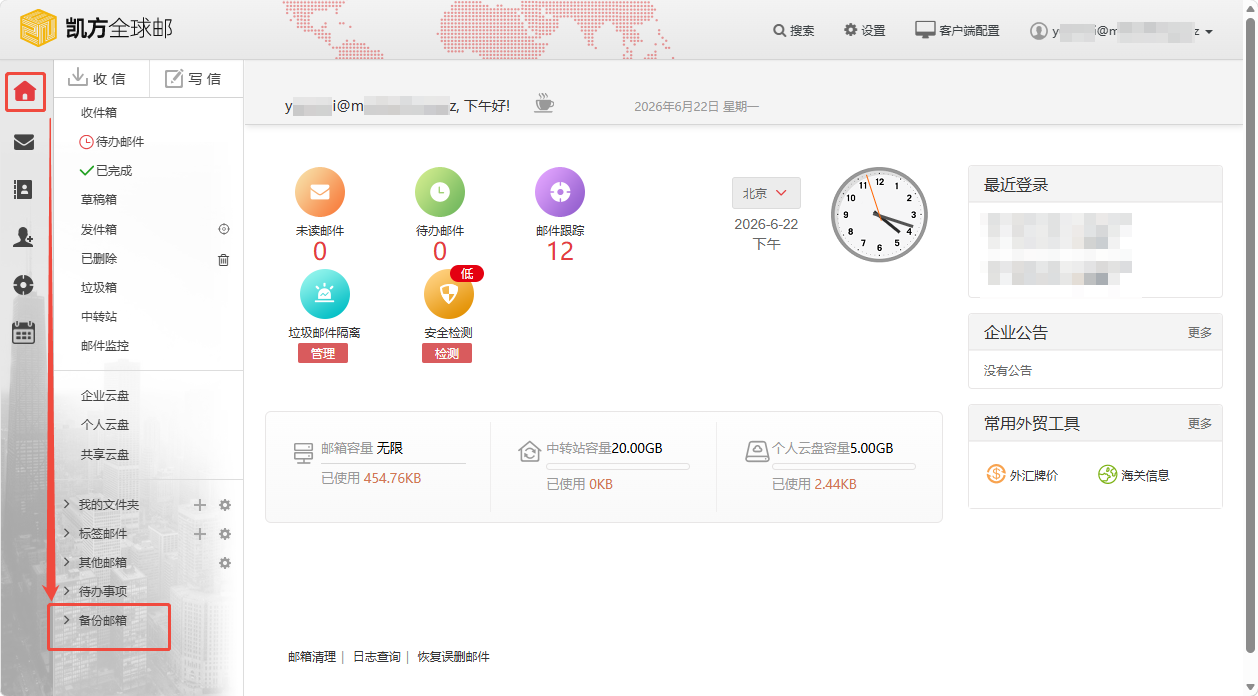Open the 日志查询 link
Screen dimensions: 1258x696
click(377, 657)
